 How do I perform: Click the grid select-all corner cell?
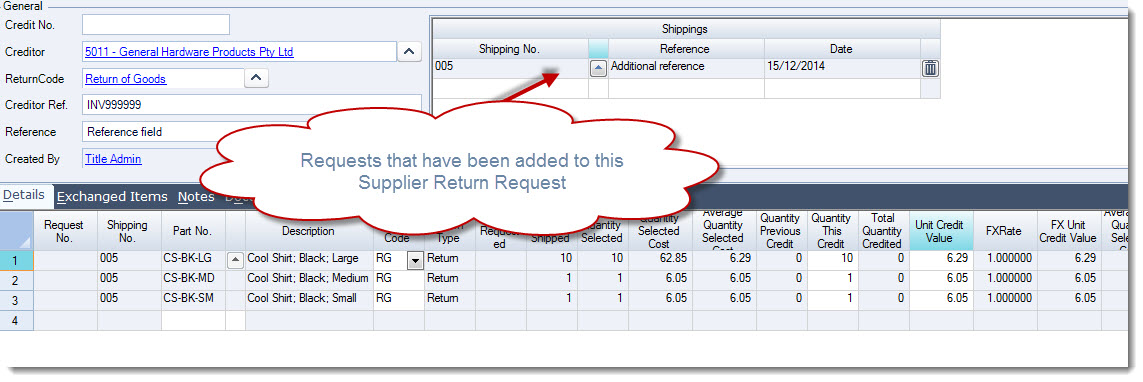(x=17, y=230)
